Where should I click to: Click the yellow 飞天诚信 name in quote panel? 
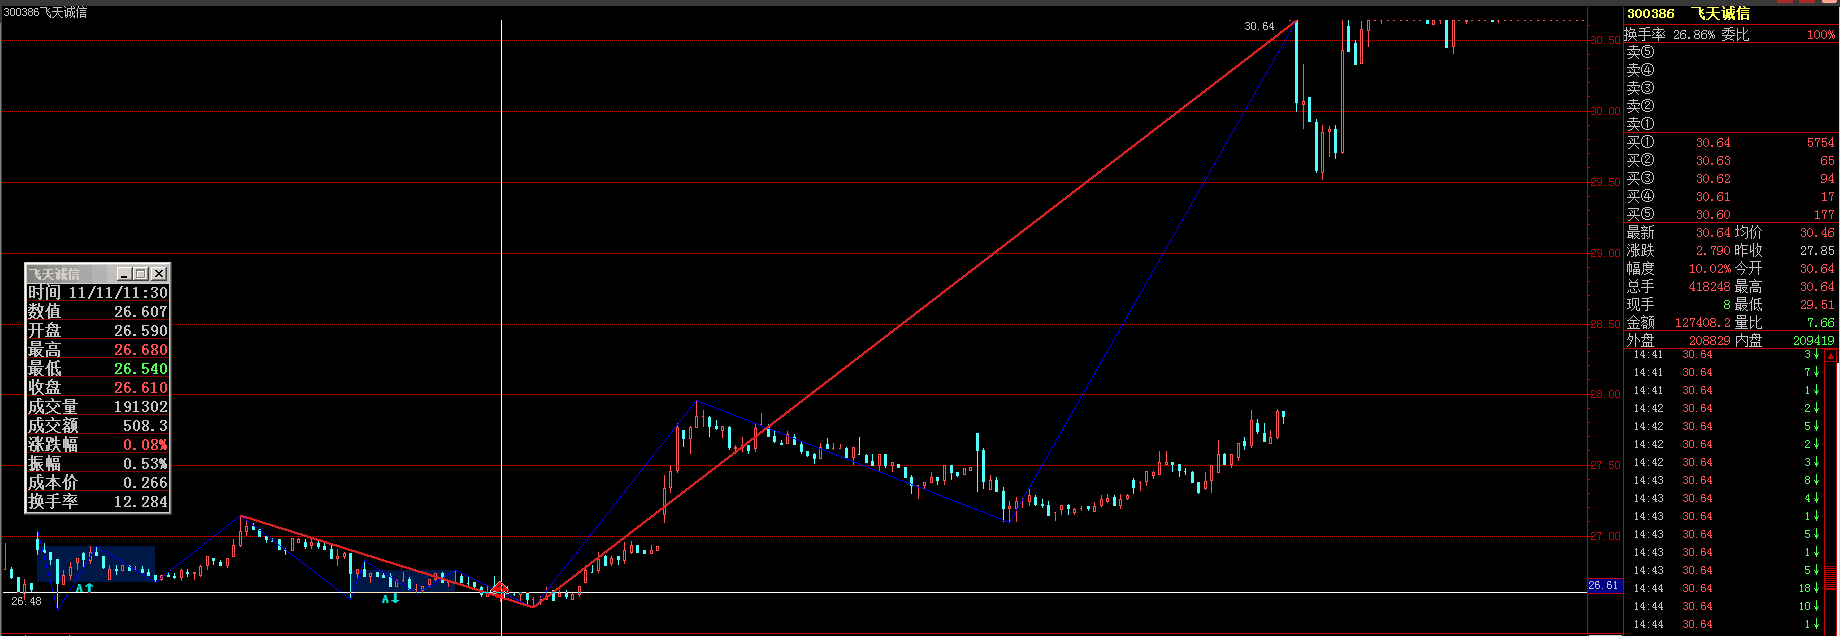1721,14
